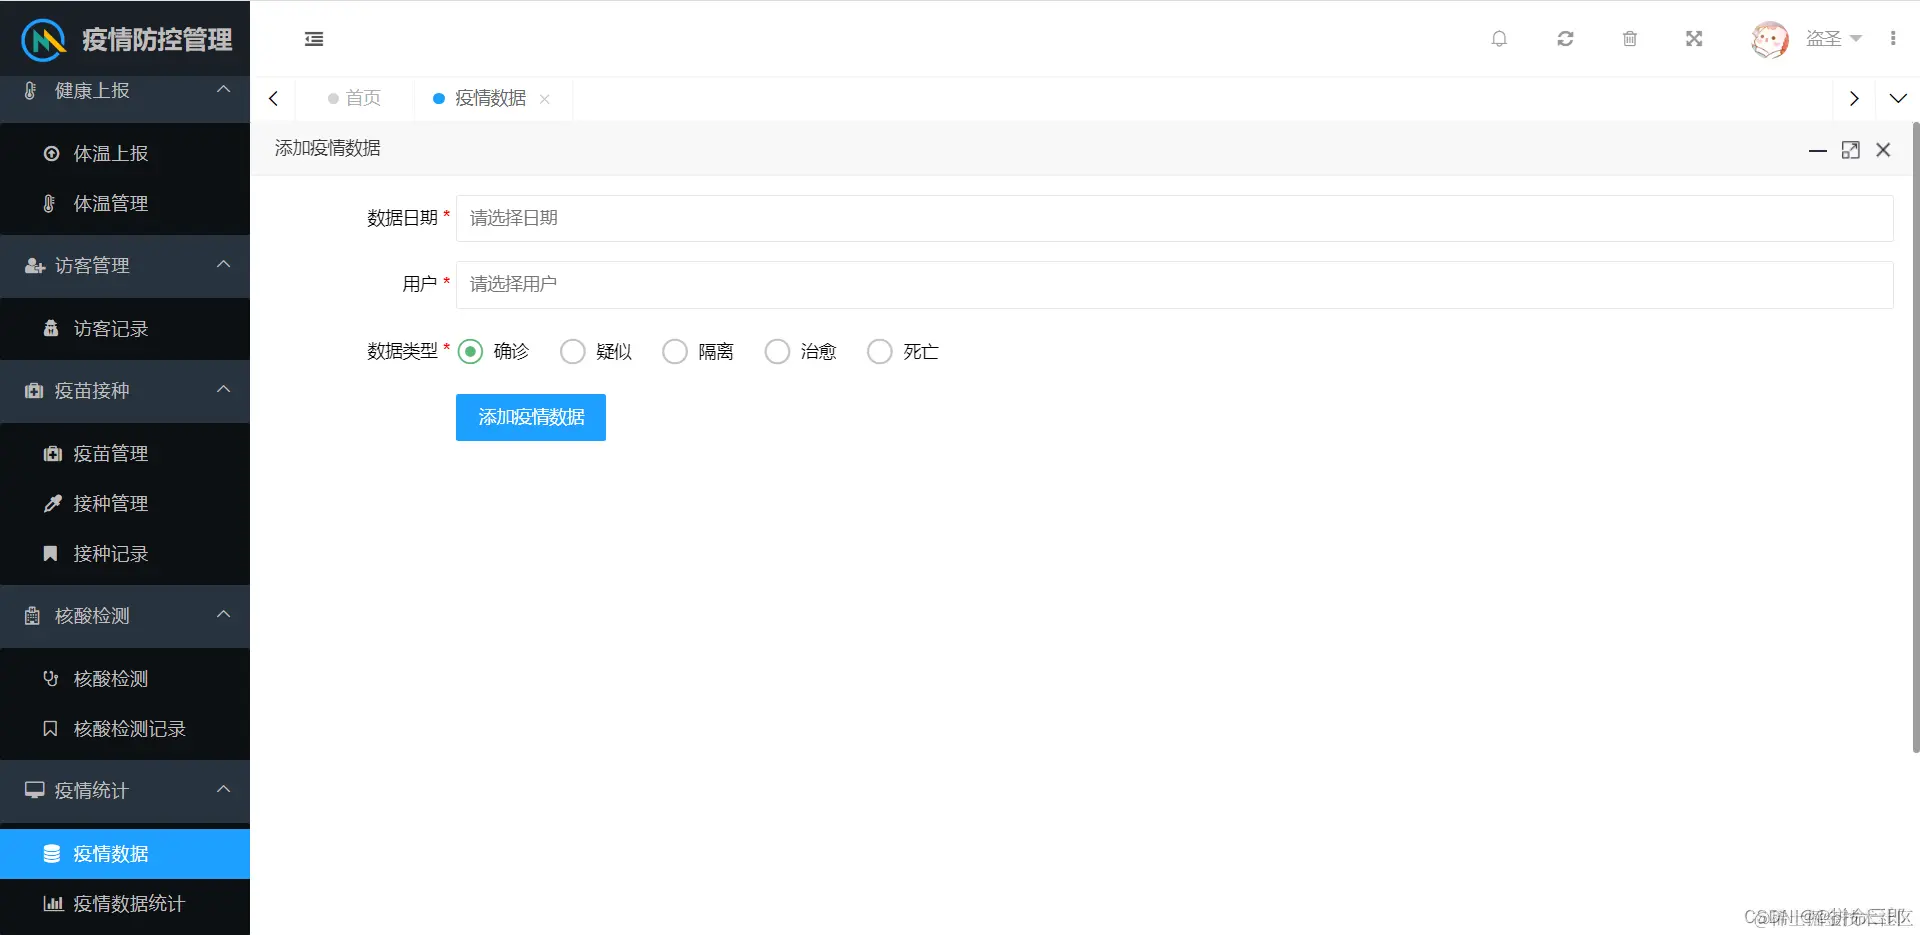Collapse the 疫情统计 menu group
Image resolution: width=1920 pixels, height=935 pixels.
(x=125, y=791)
